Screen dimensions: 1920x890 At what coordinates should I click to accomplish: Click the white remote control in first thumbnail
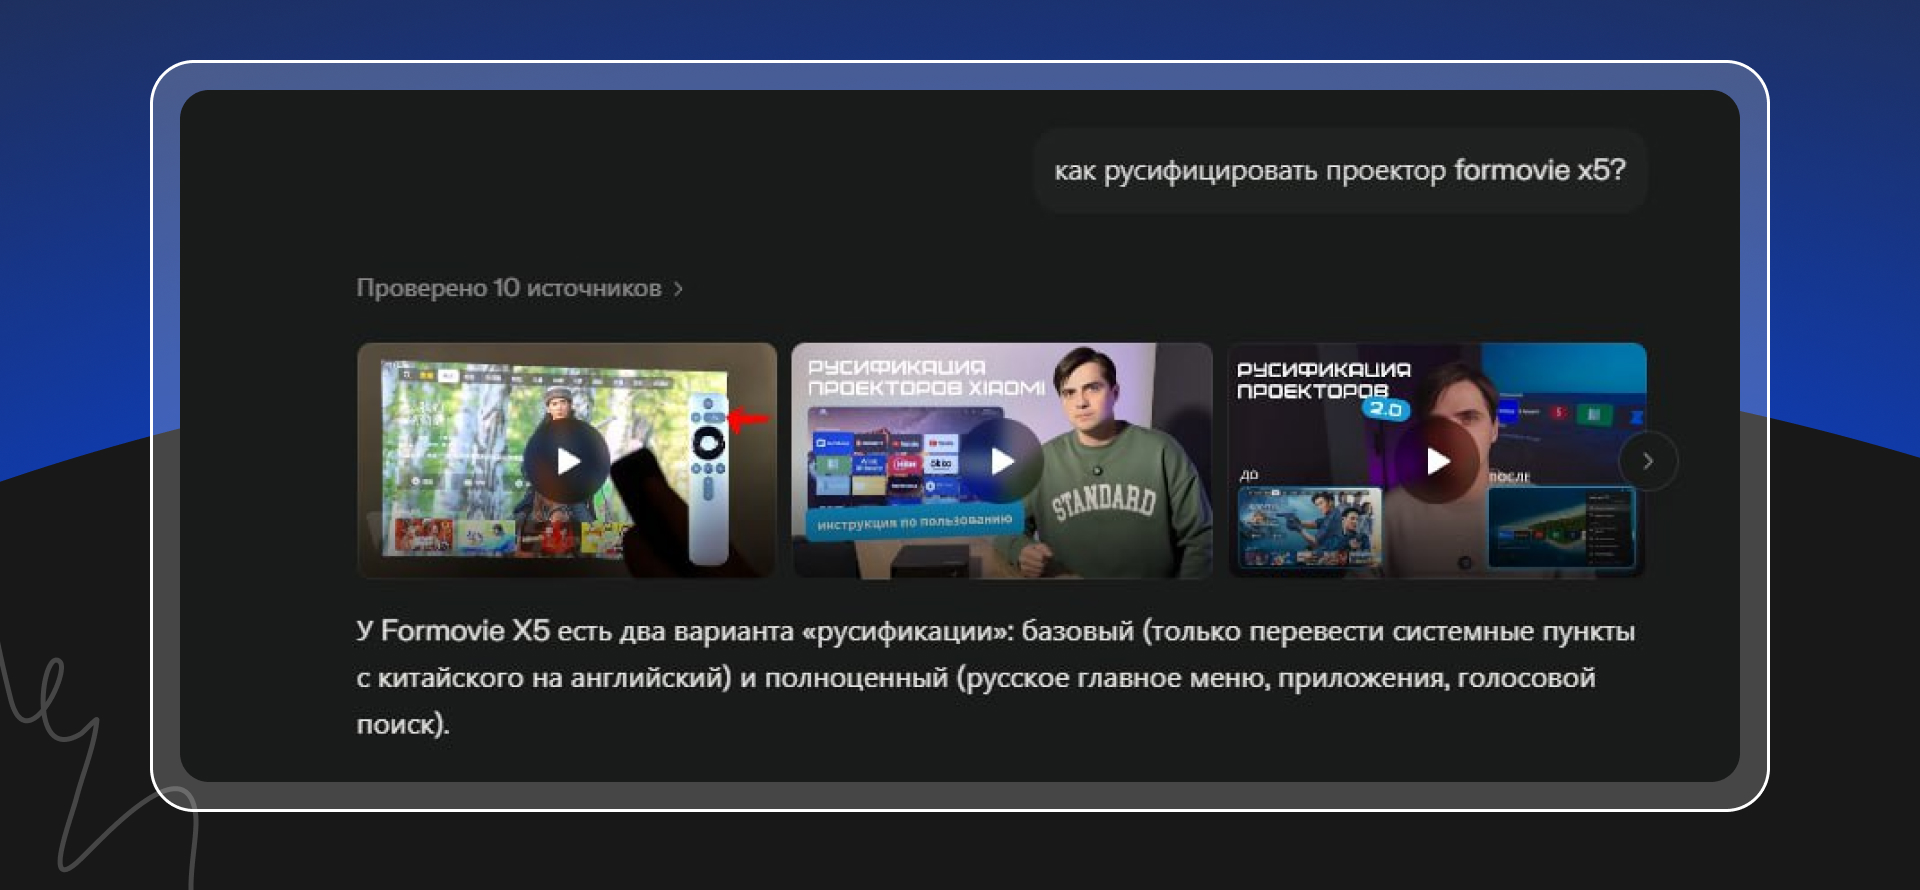click(x=709, y=480)
